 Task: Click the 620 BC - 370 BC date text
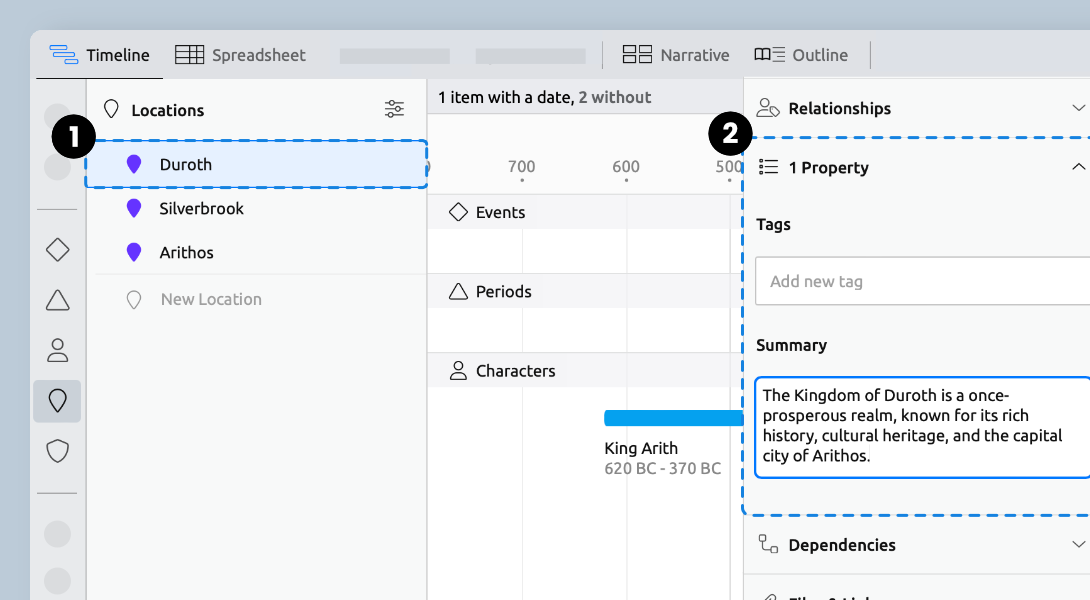pyautogui.click(x=662, y=469)
